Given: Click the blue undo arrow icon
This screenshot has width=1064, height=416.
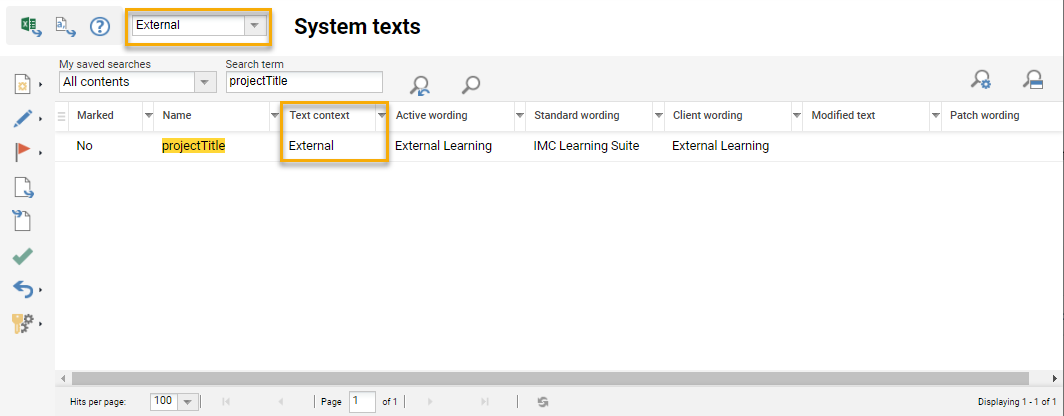Looking at the screenshot, I should point(23,289).
